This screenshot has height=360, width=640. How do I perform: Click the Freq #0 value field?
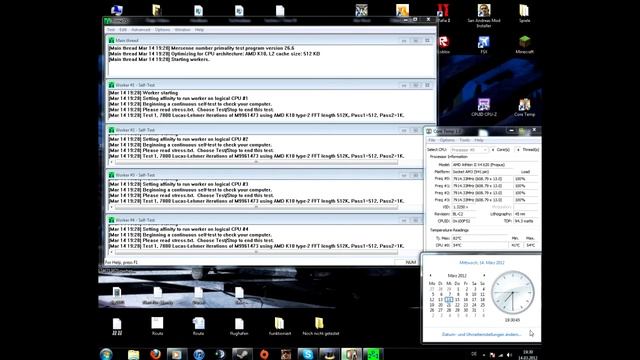(x=482, y=179)
